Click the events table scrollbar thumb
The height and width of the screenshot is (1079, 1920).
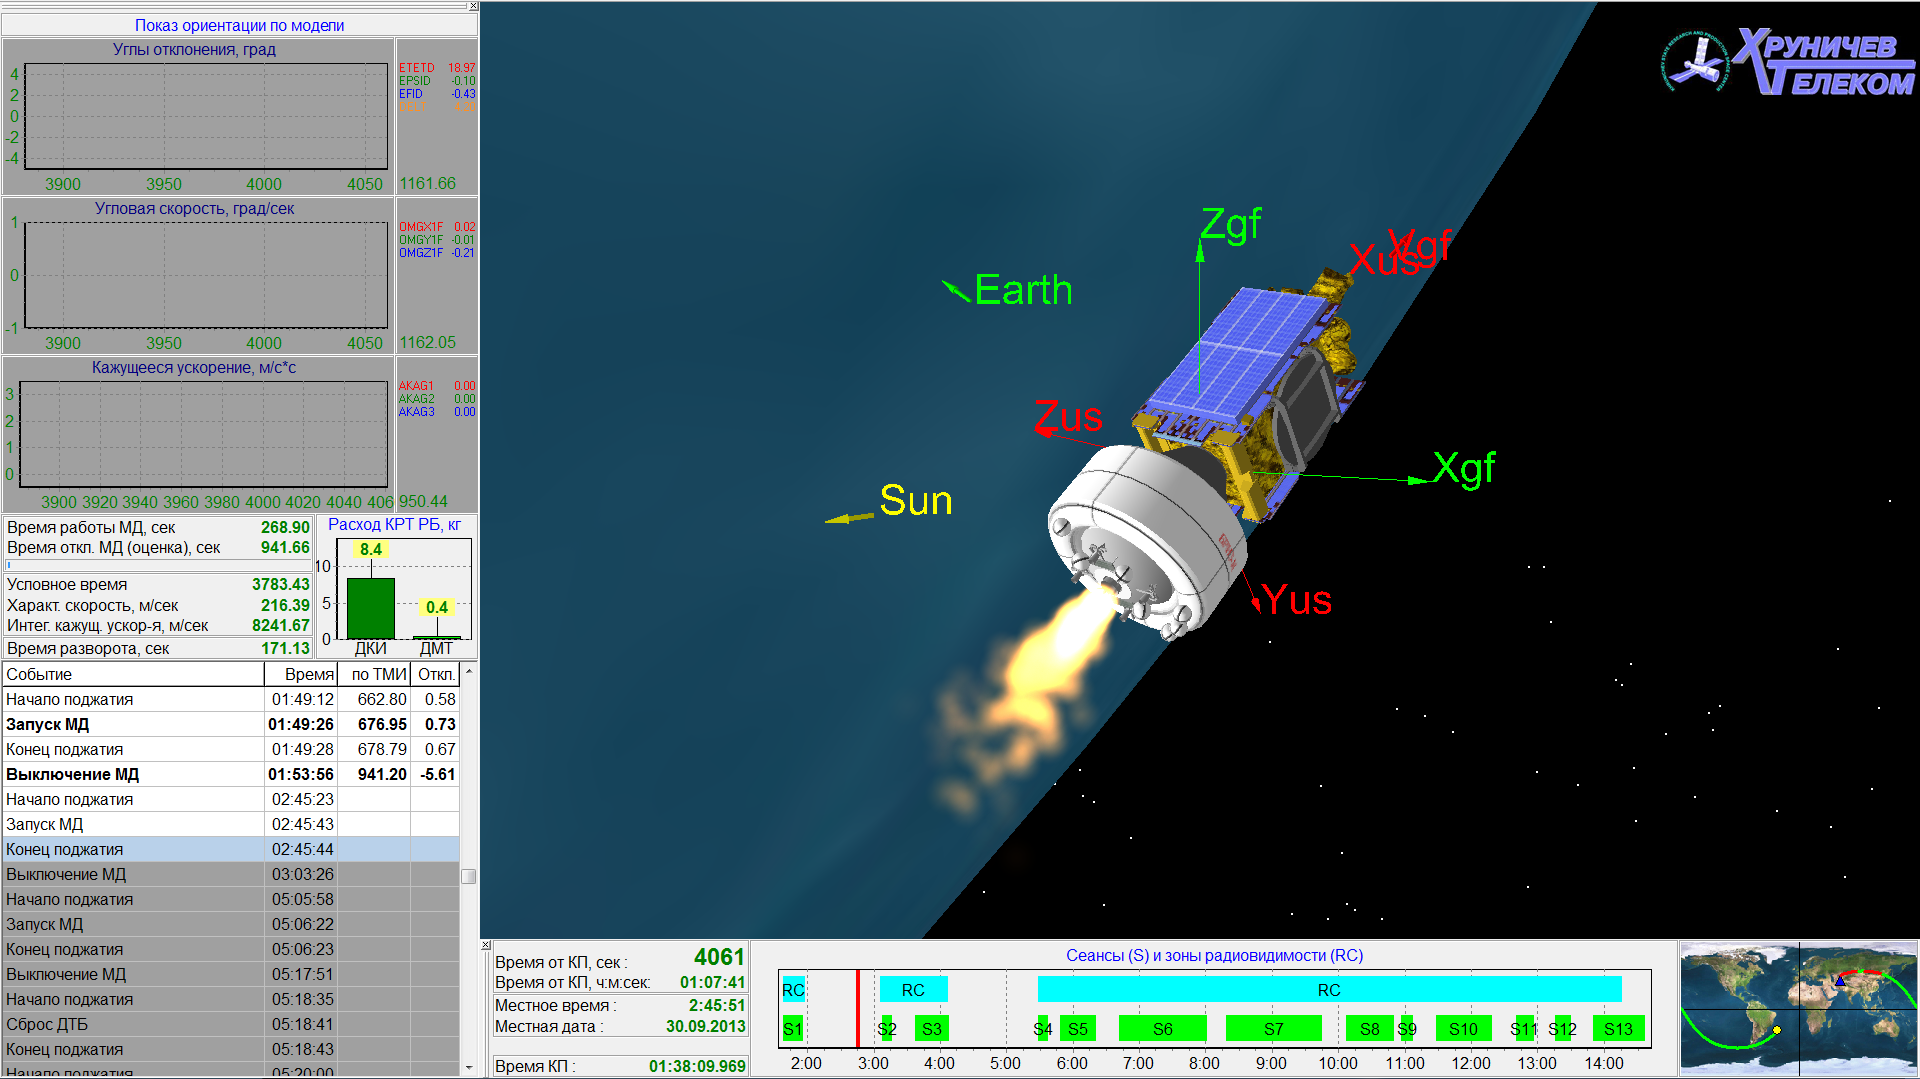coord(468,877)
